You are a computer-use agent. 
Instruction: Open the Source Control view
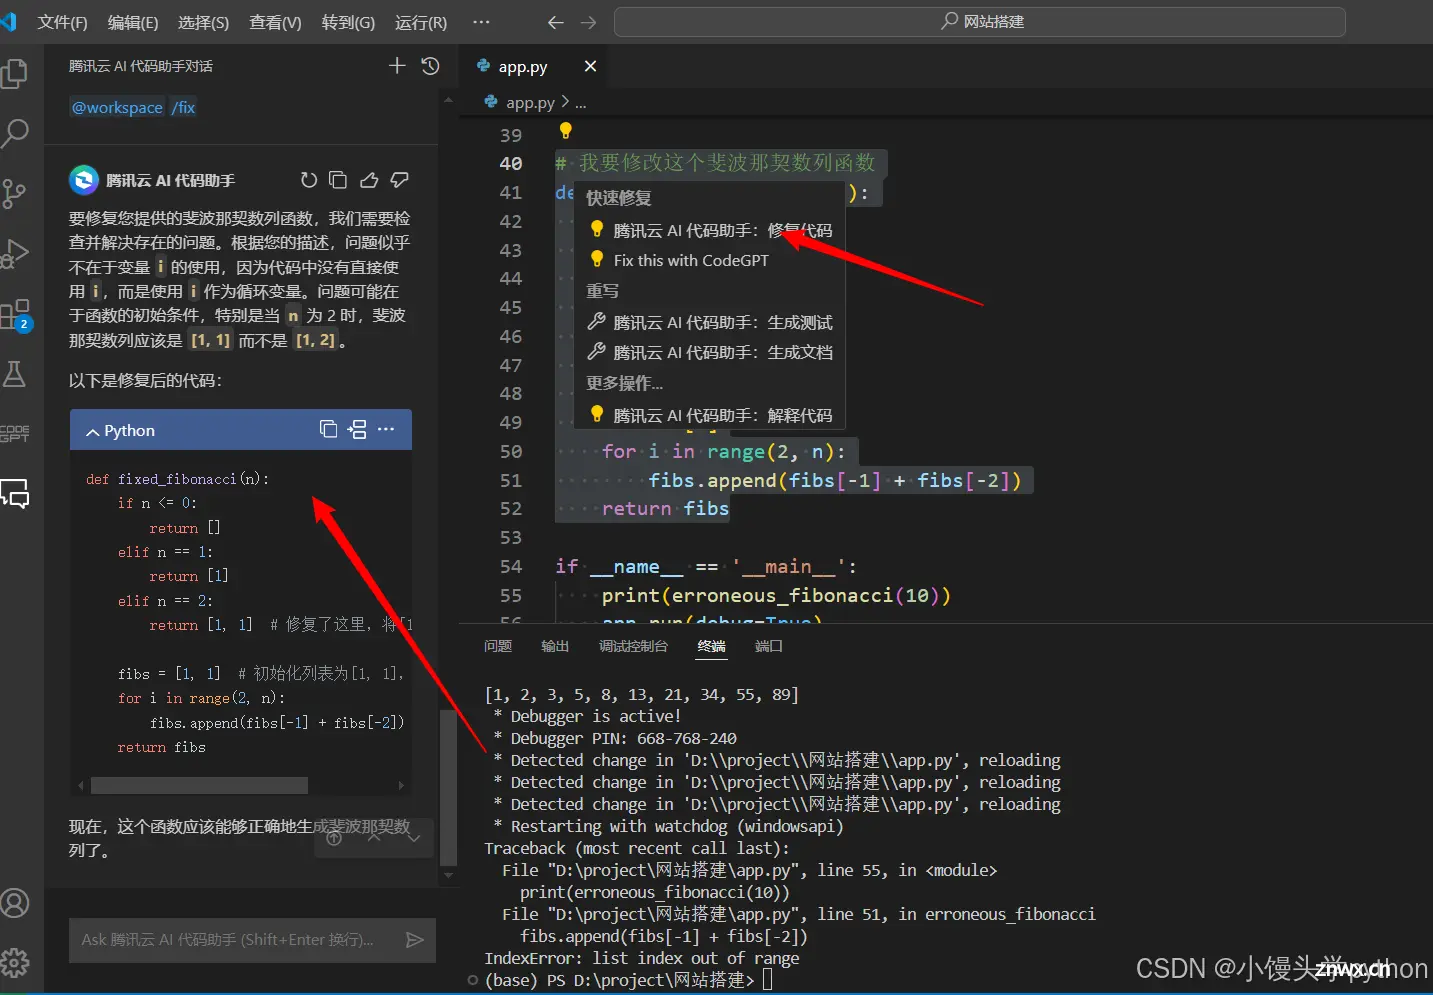[15, 193]
